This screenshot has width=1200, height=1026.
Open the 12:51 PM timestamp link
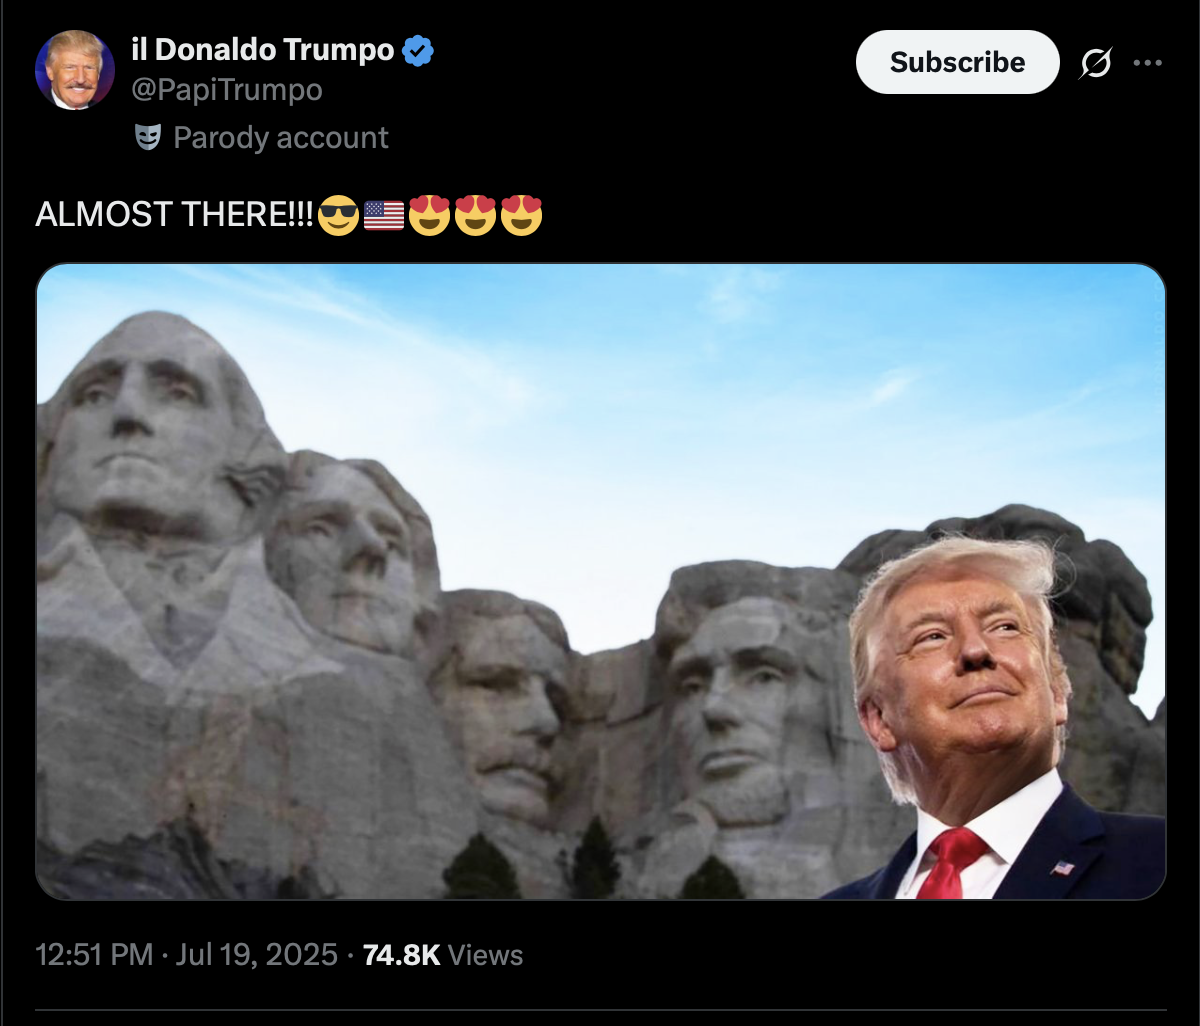[x=94, y=955]
